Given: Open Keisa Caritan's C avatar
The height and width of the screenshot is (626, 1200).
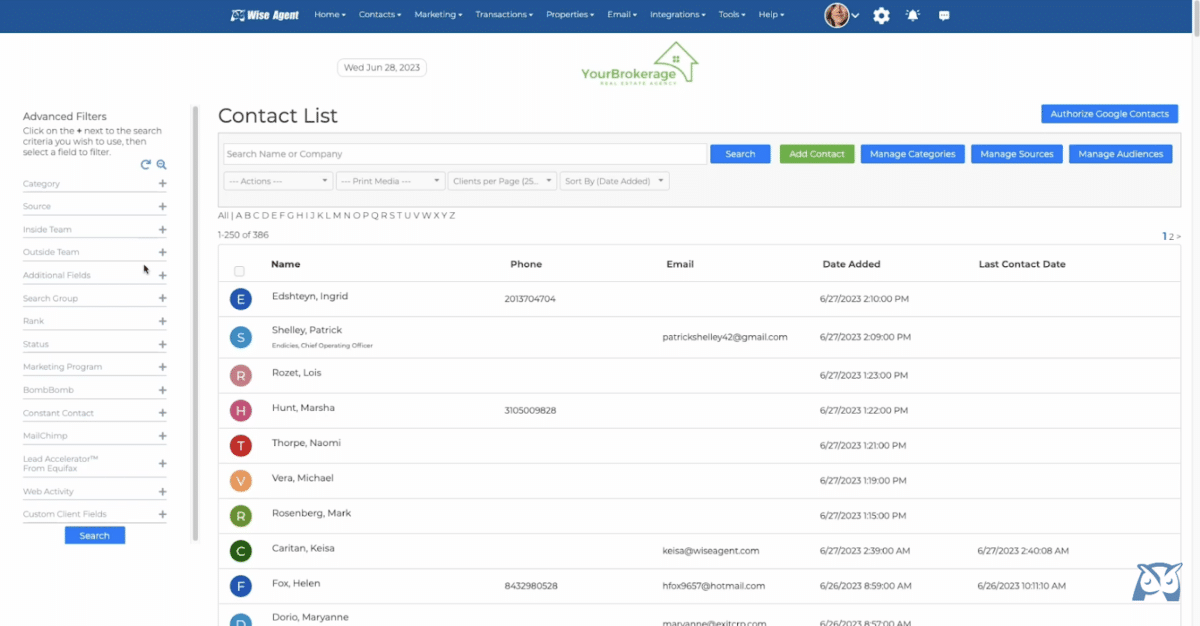Looking at the screenshot, I should click(240, 551).
